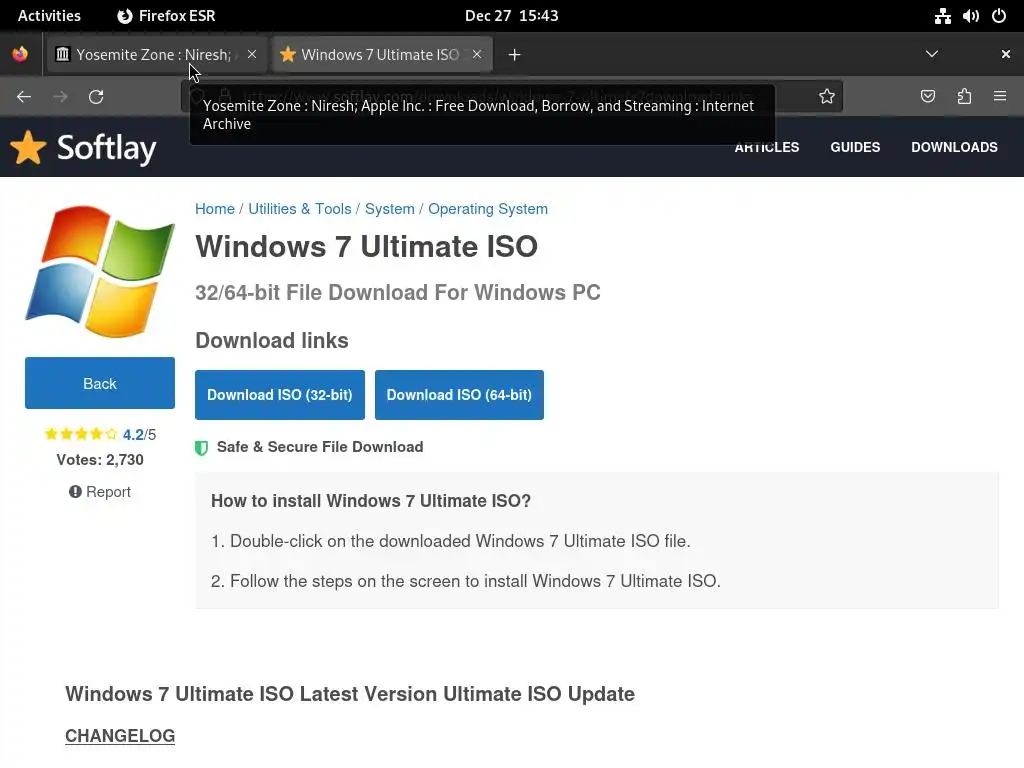Reload the current page
1024x768 pixels.
click(x=96, y=97)
